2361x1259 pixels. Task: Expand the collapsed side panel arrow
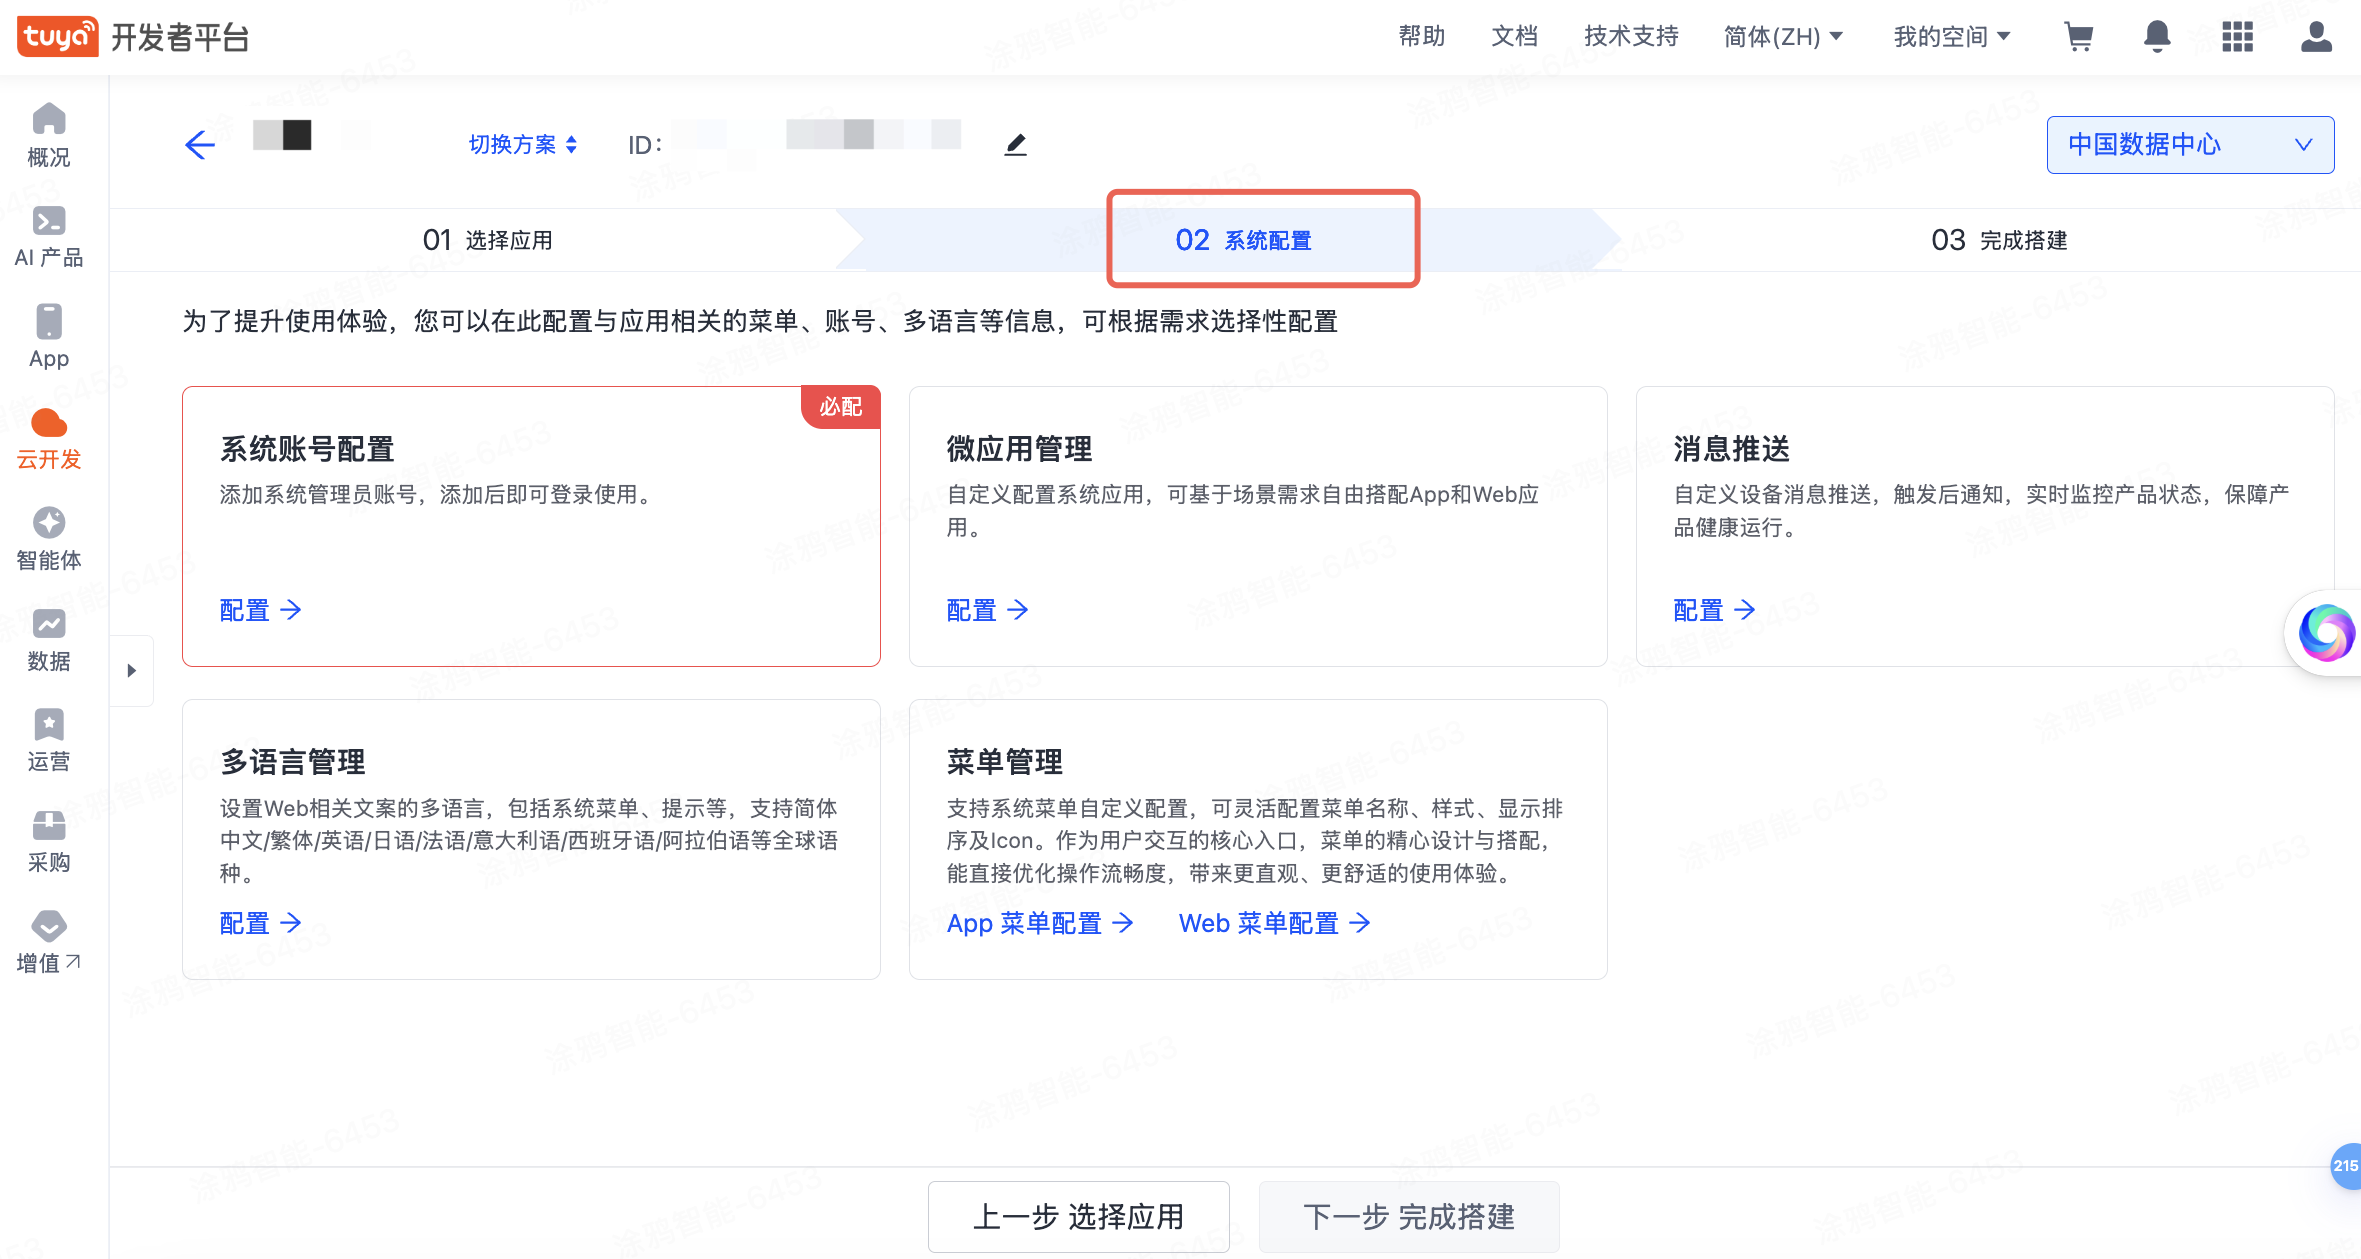coord(131,671)
